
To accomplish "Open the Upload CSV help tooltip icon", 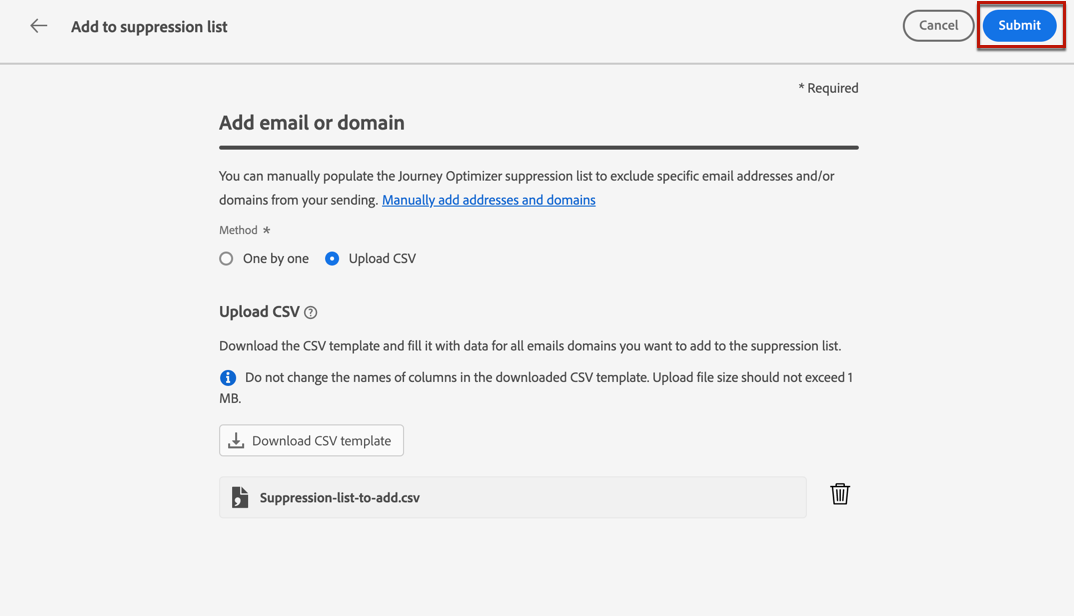I will click(x=311, y=312).
